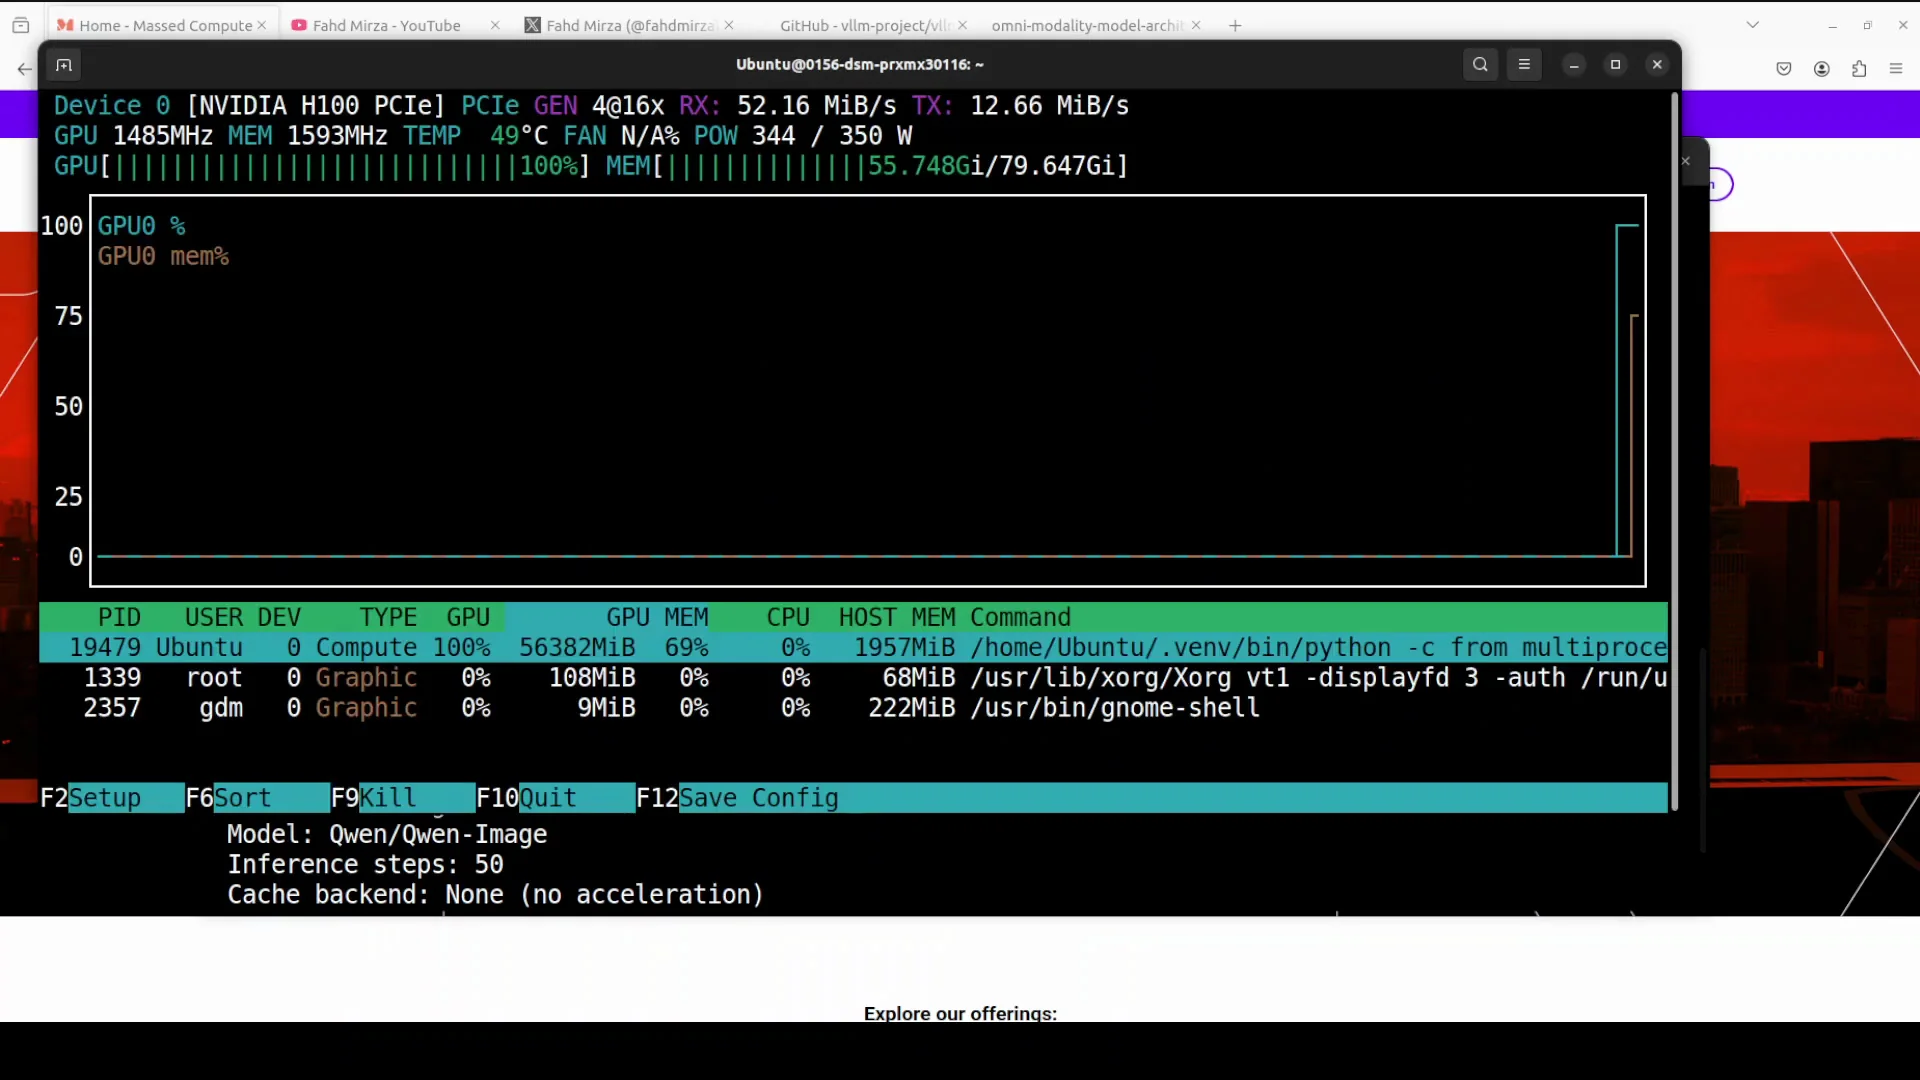Click the browser back arrow

(x=24, y=69)
